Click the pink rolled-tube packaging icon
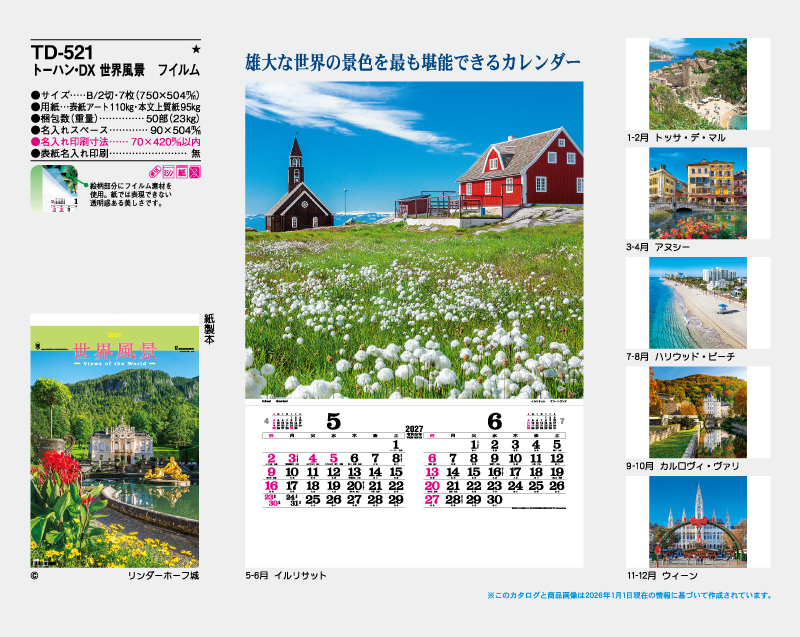Viewport: 800px width, 637px height. (x=155, y=171)
